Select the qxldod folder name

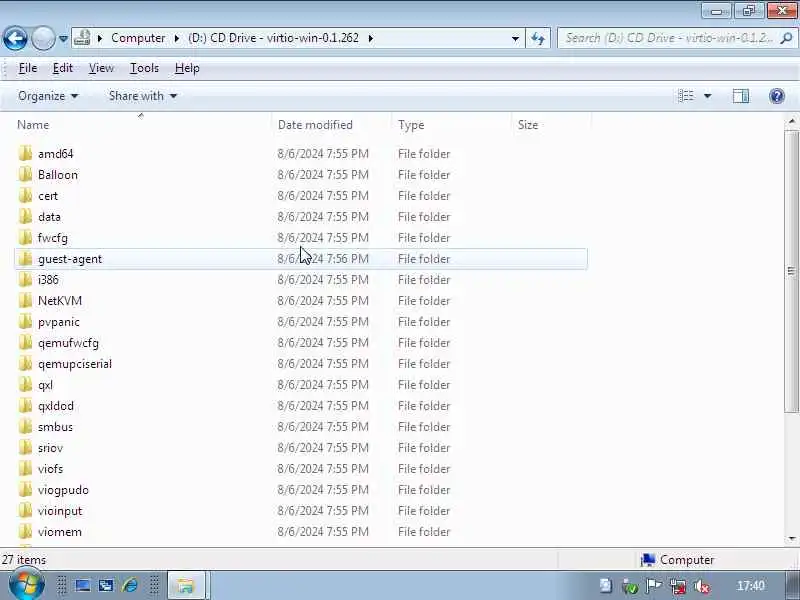point(56,406)
